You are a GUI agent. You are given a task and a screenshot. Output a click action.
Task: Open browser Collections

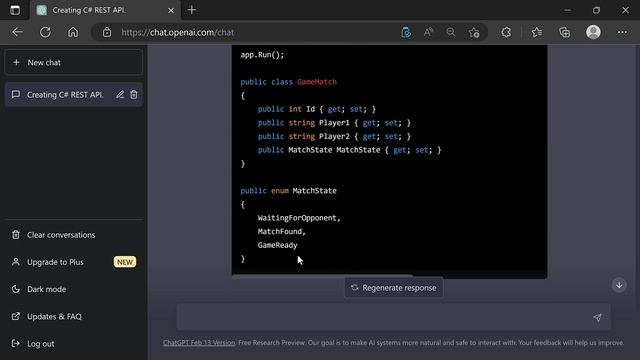click(x=564, y=32)
